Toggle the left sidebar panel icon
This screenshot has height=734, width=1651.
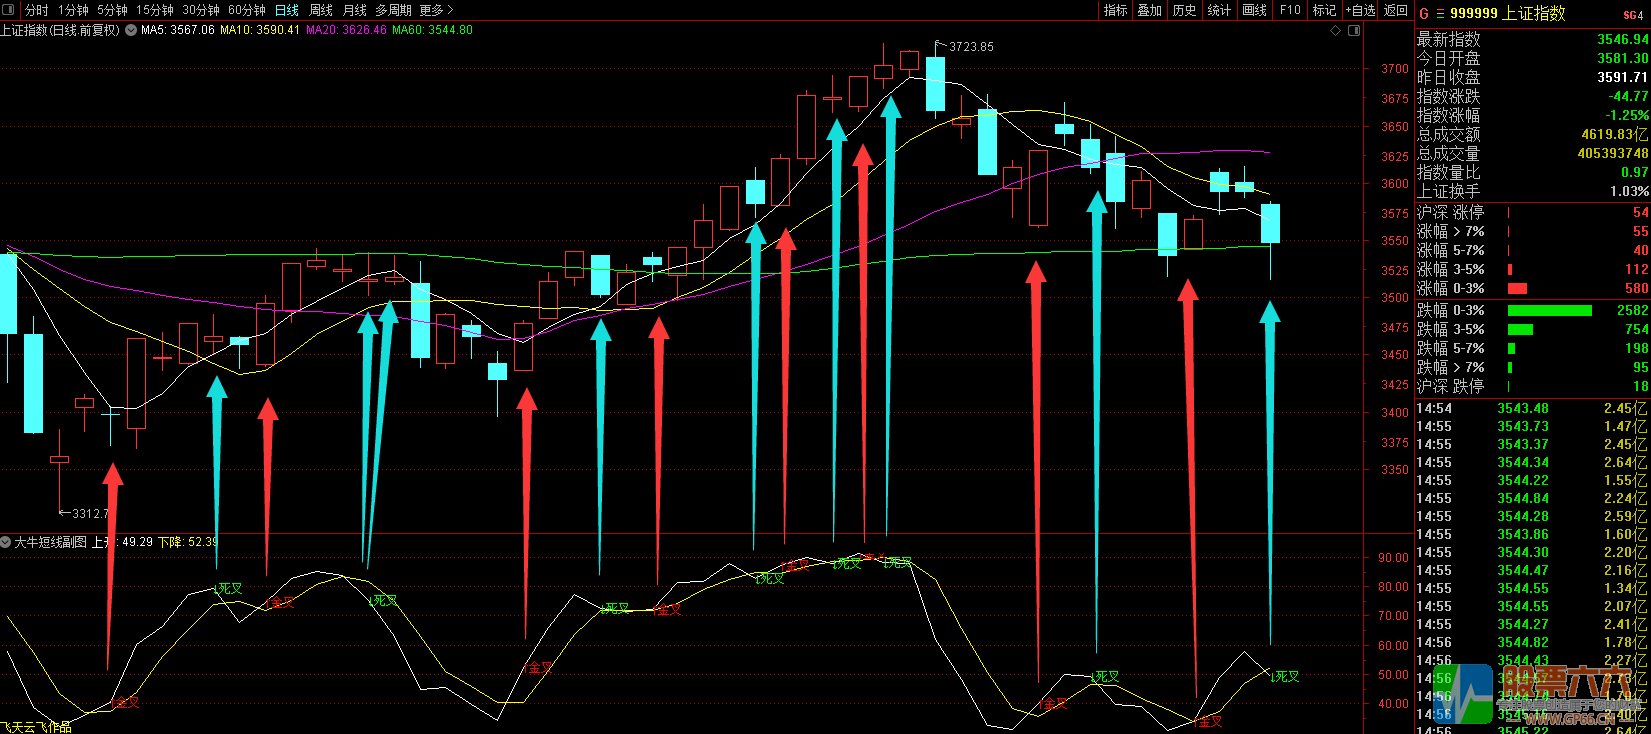(9, 10)
